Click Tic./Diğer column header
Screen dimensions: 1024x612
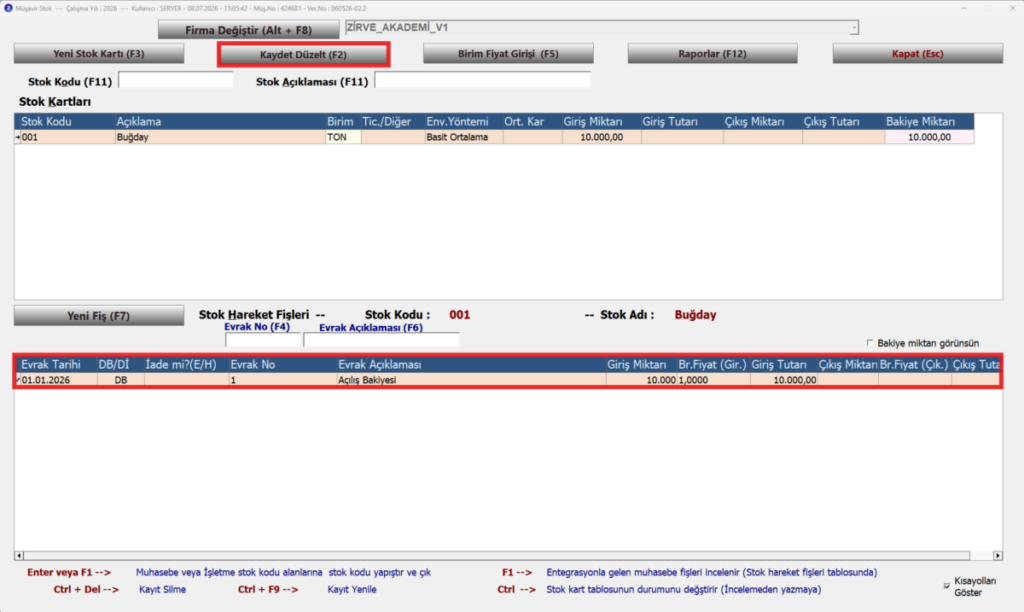[x=392, y=121]
